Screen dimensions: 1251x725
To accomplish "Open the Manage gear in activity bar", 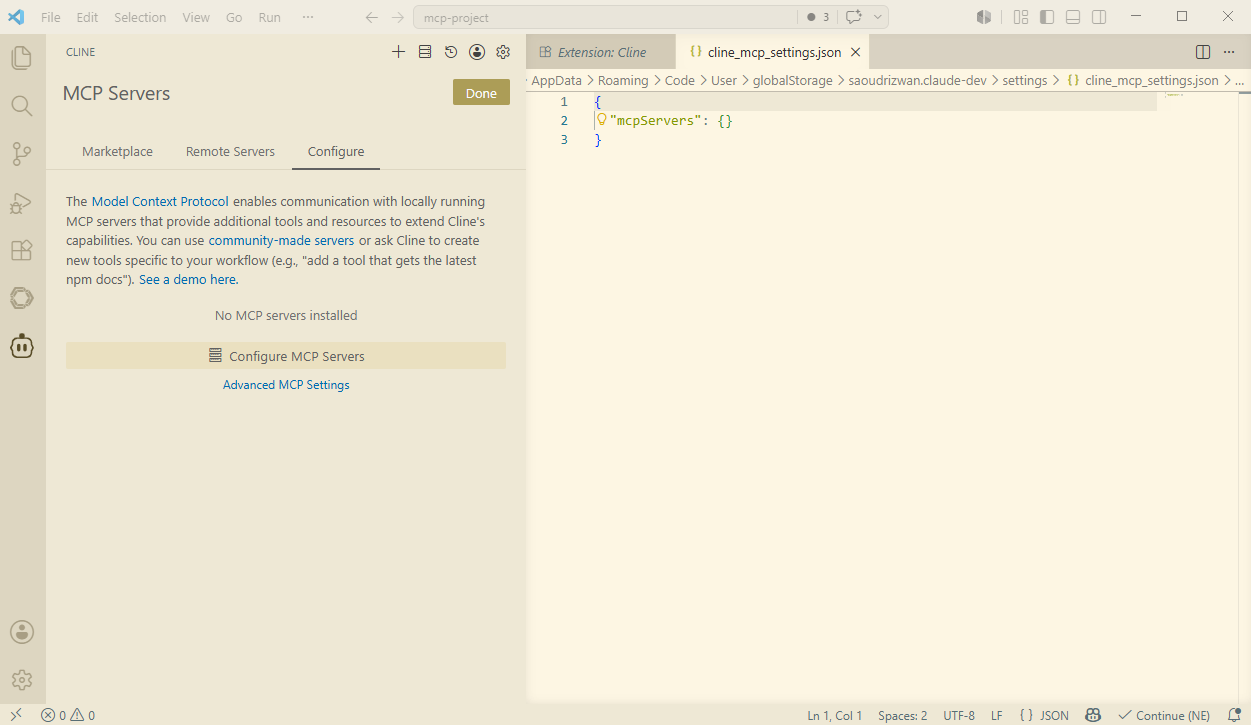I will pos(22,680).
